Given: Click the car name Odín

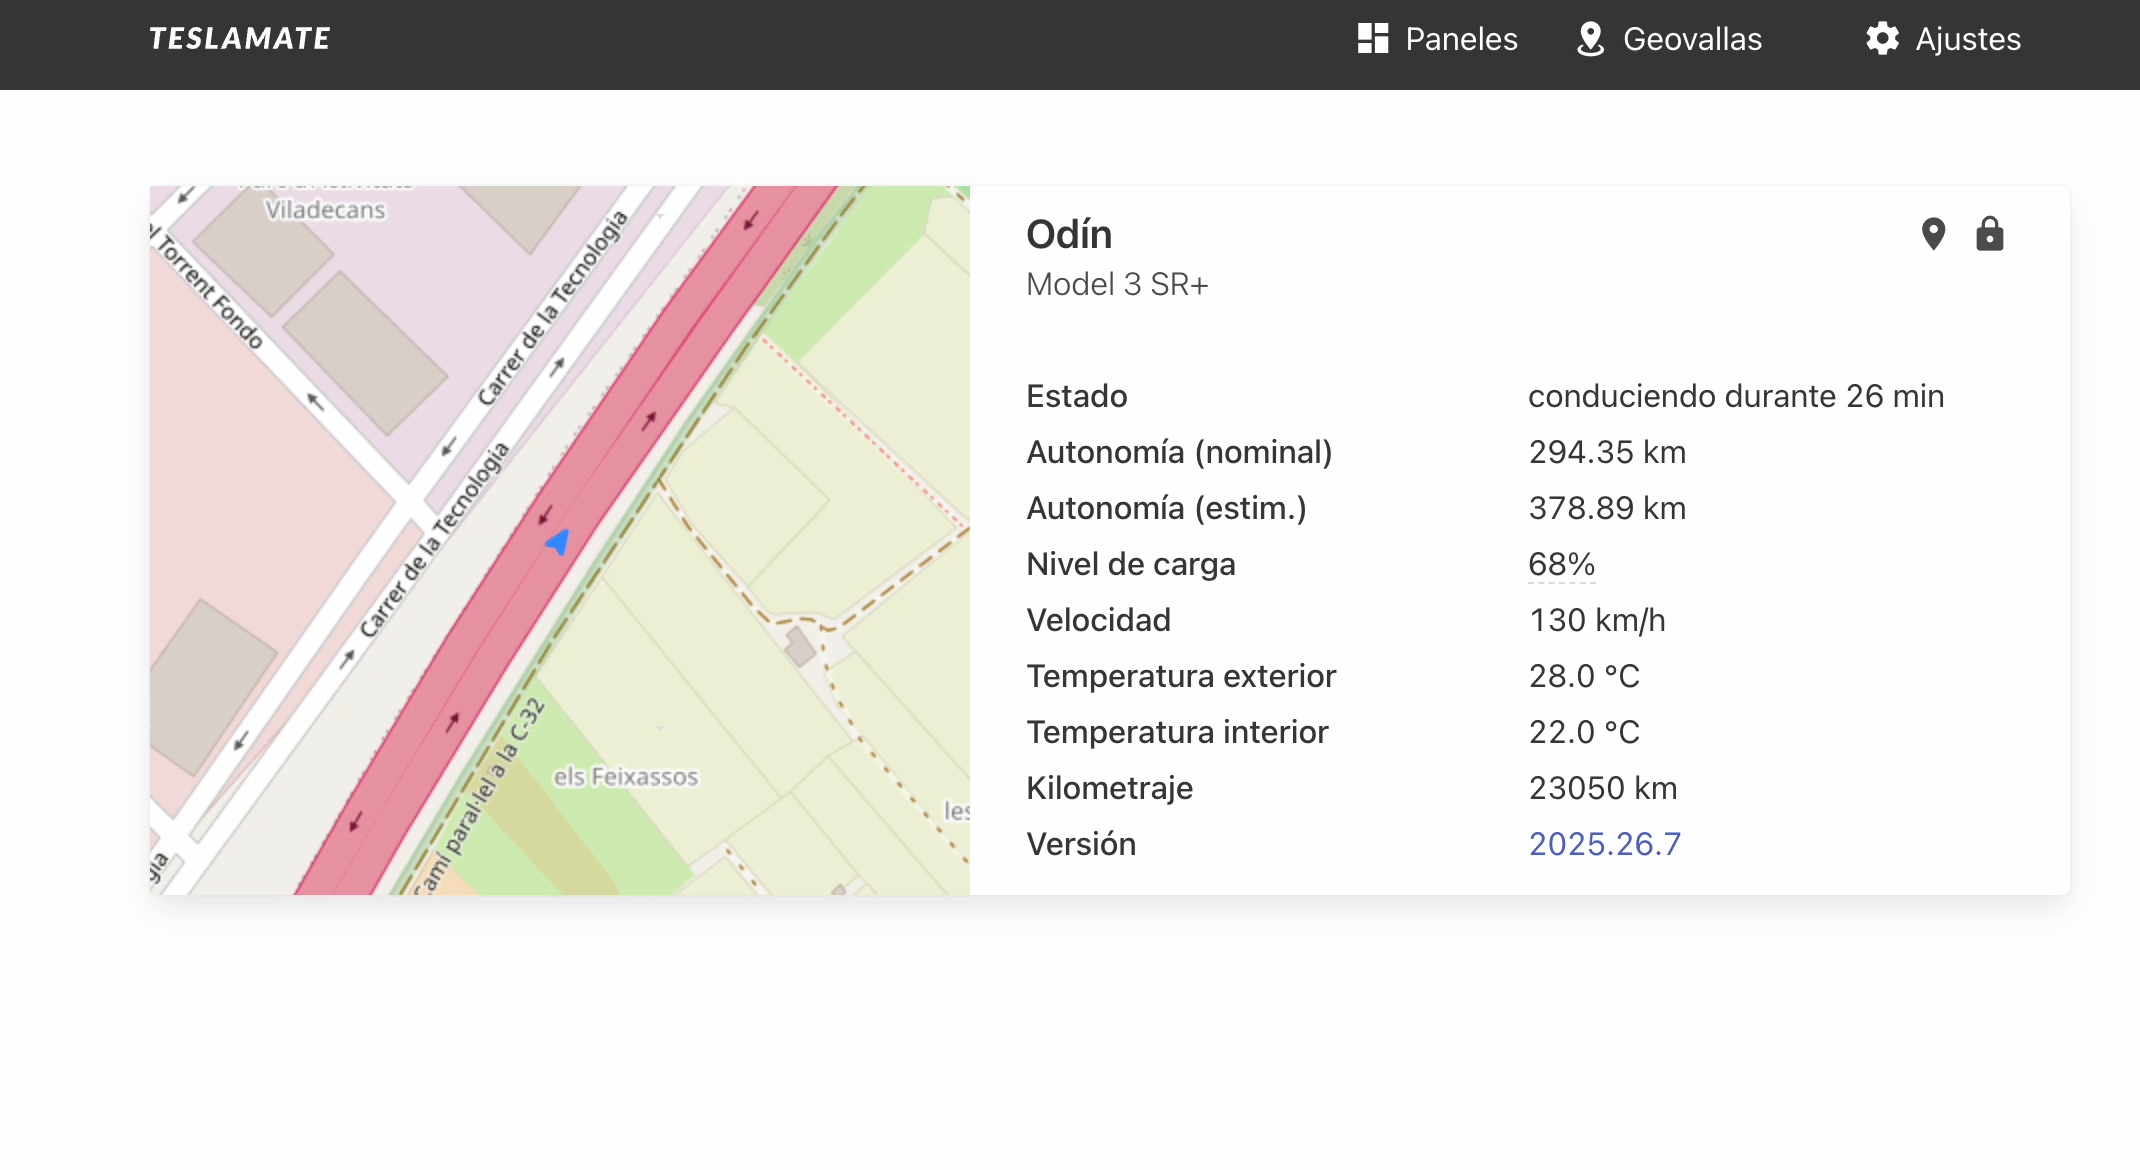Looking at the screenshot, I should click(x=1069, y=234).
